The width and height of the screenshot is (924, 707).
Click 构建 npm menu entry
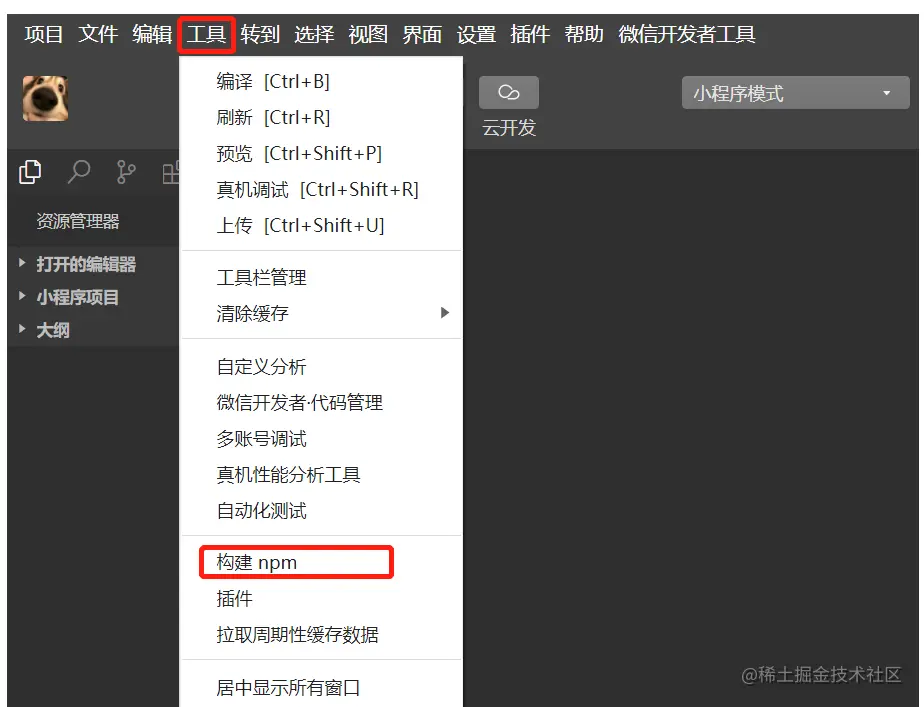[x=321, y=562]
